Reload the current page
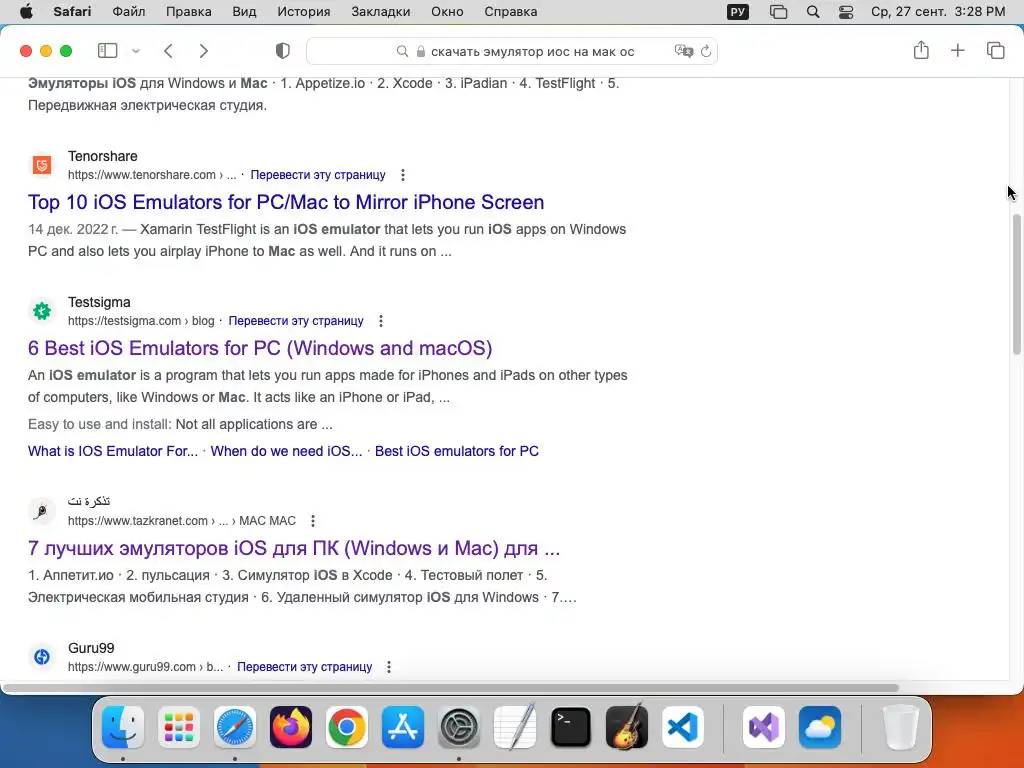The image size is (1024, 768). click(x=706, y=51)
